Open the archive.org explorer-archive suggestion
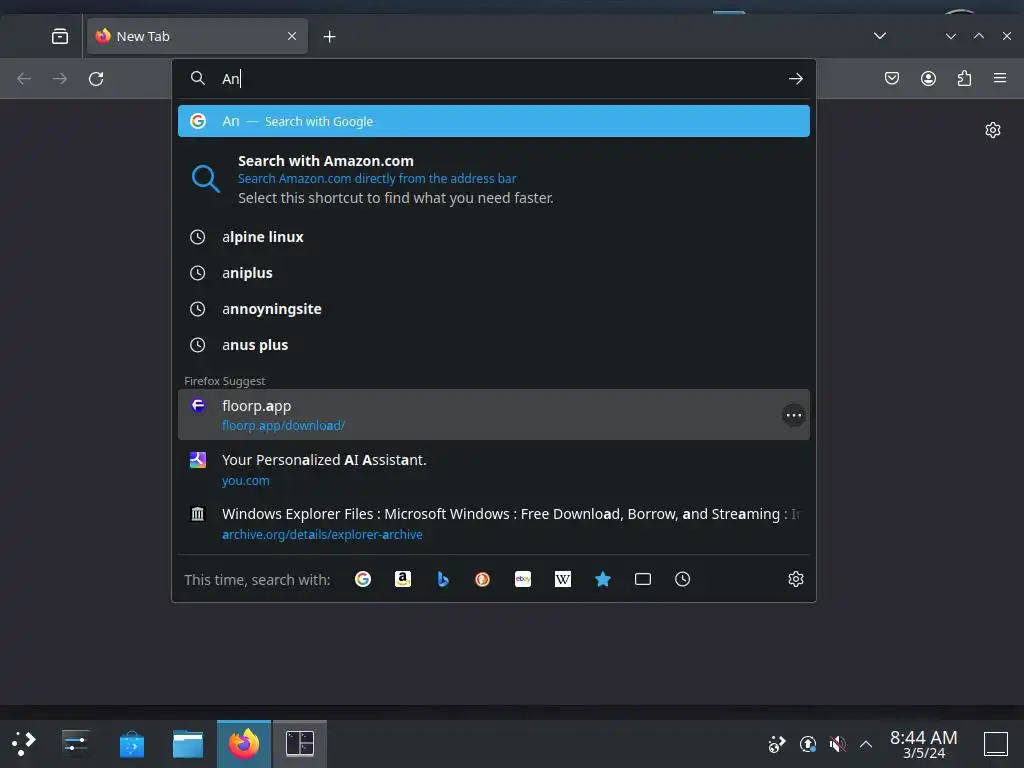The image size is (1024, 768). pyautogui.click(x=494, y=523)
